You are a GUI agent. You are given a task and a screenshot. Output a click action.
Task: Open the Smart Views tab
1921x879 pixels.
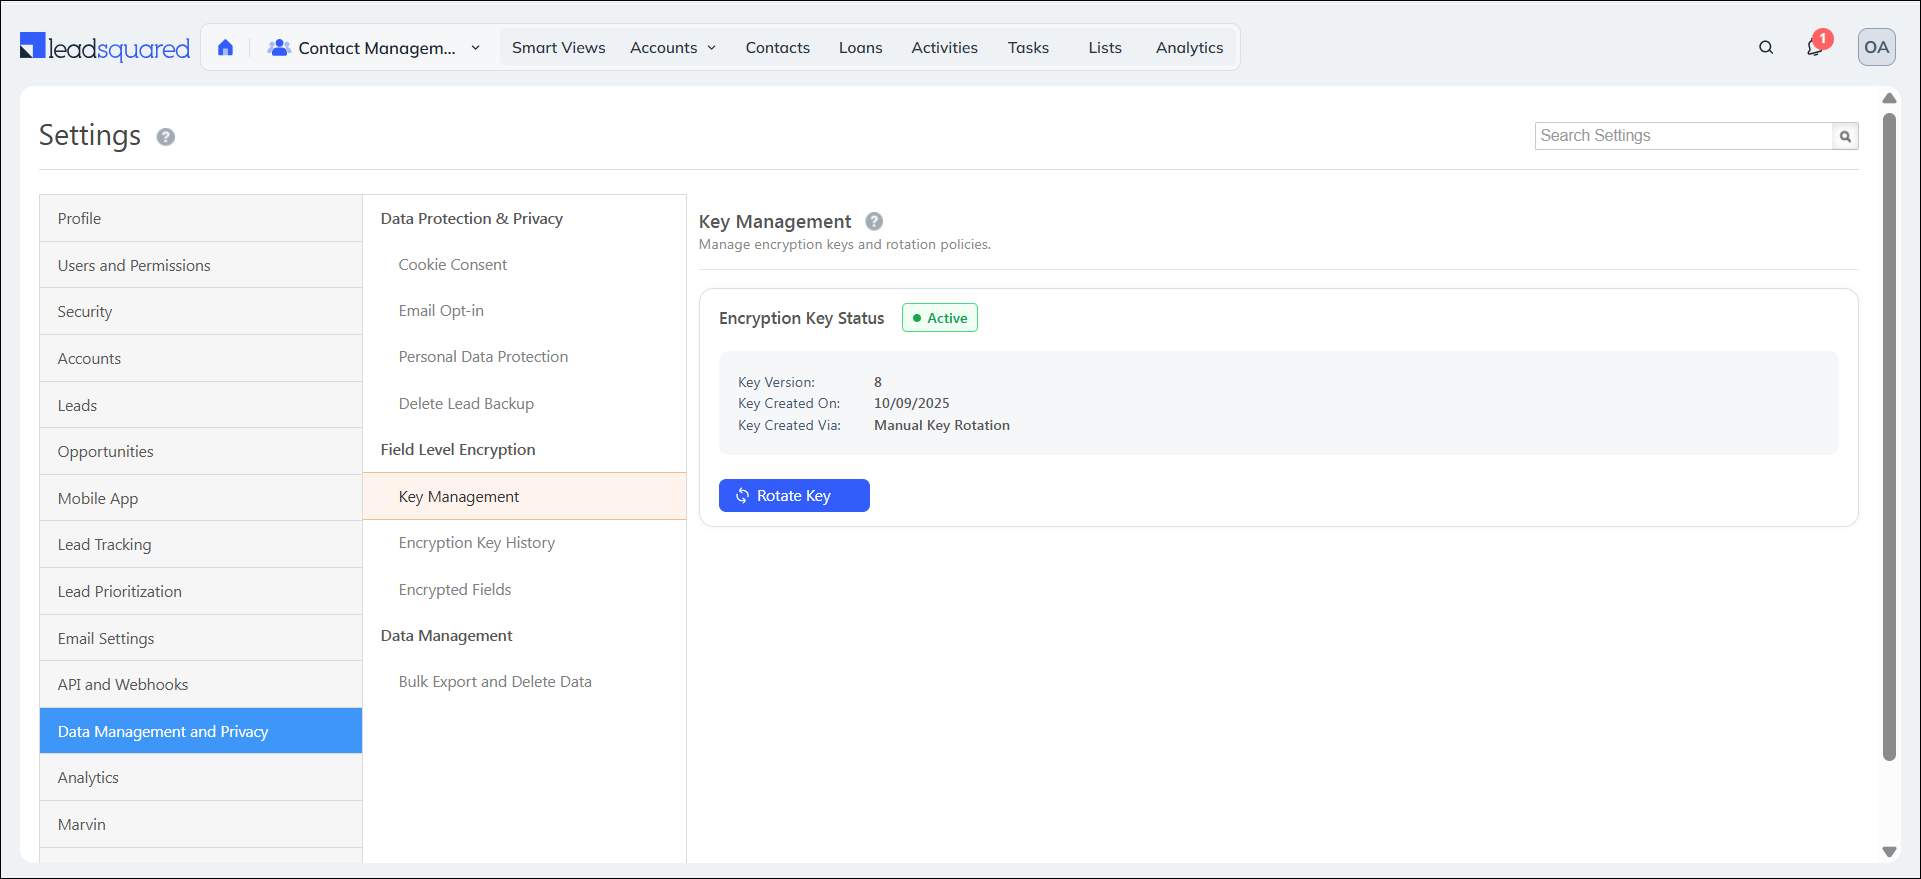coord(558,48)
